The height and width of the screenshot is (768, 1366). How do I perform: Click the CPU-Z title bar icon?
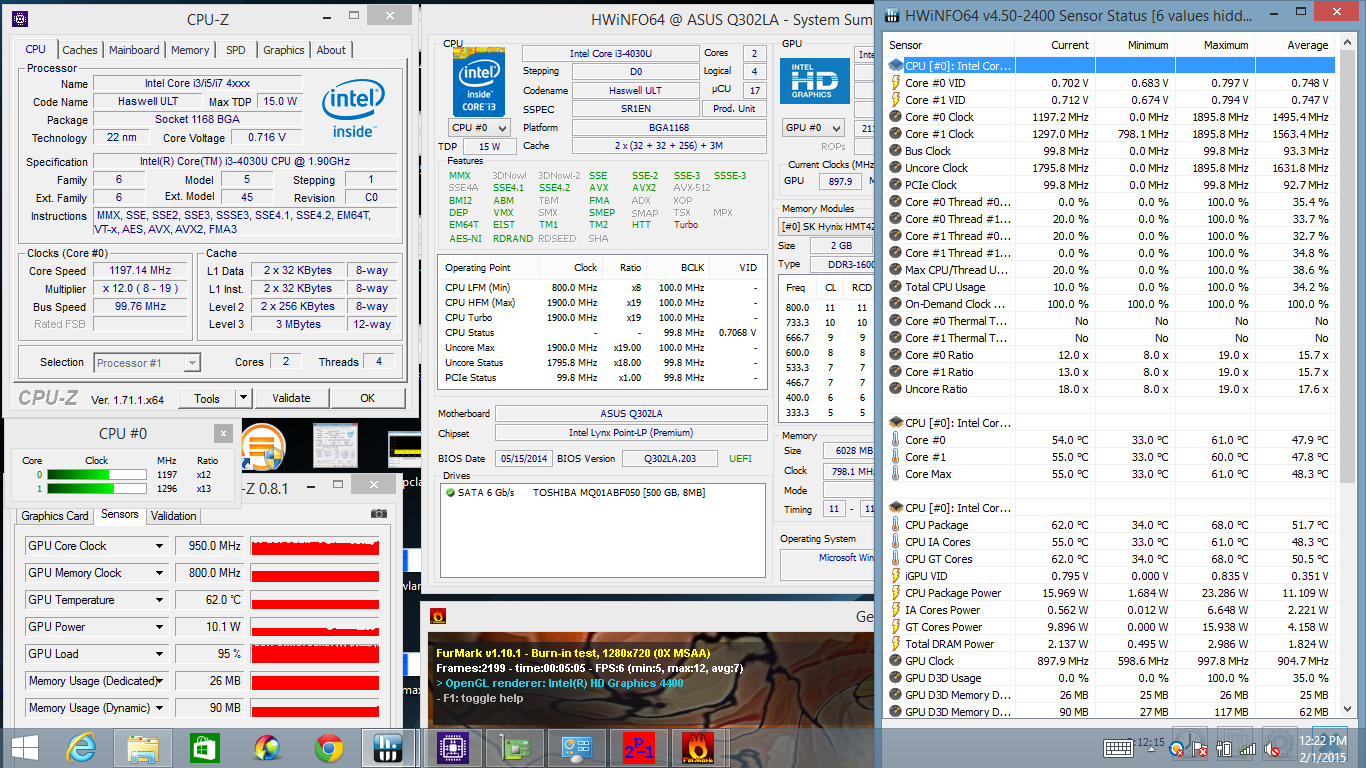point(19,18)
